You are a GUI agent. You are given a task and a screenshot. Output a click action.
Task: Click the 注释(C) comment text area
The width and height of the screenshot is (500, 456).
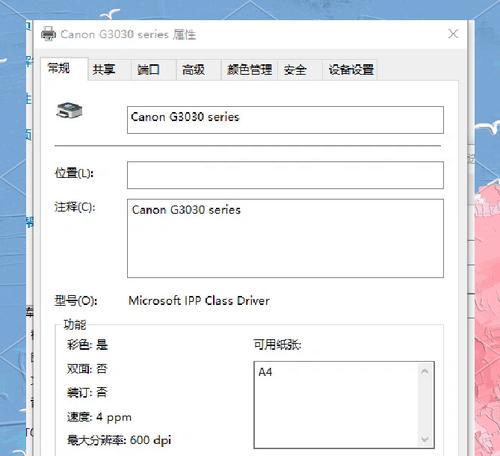[285, 238]
